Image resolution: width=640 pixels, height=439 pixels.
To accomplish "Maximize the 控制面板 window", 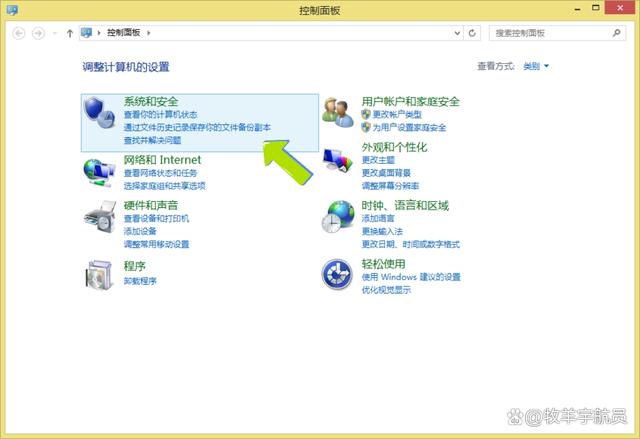I will (596, 8).
